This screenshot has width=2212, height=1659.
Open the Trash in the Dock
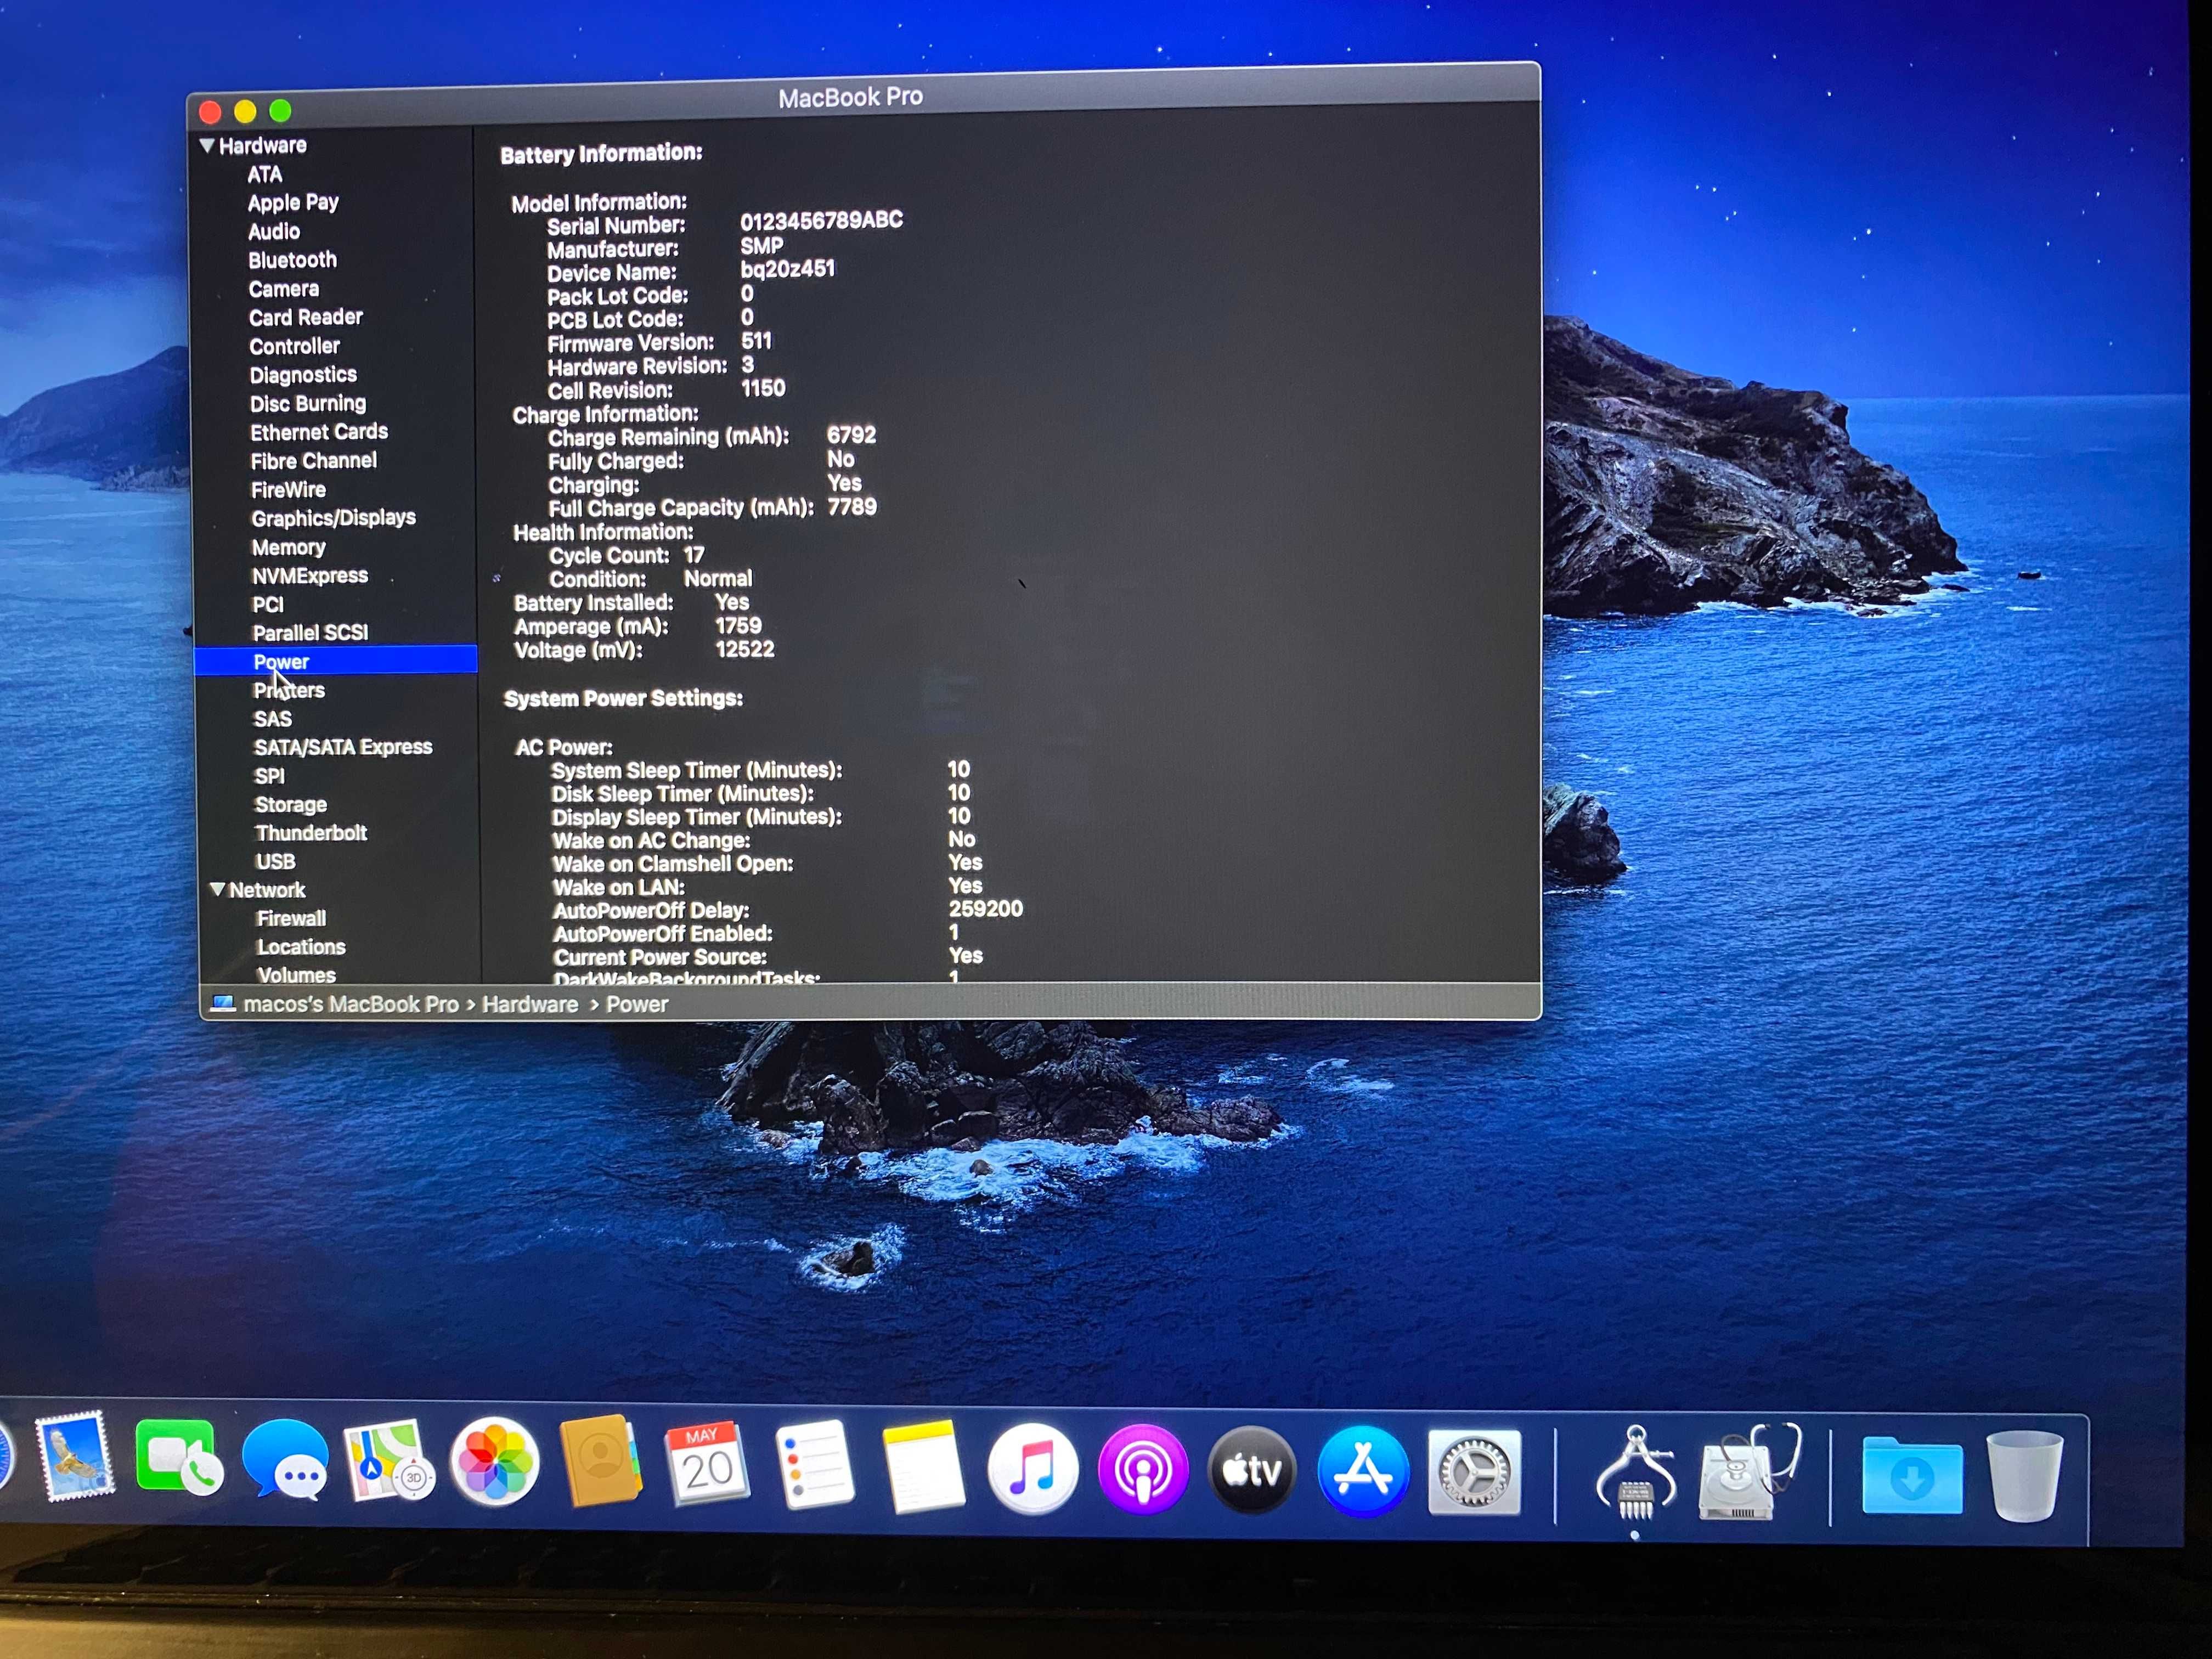pos(2024,1476)
